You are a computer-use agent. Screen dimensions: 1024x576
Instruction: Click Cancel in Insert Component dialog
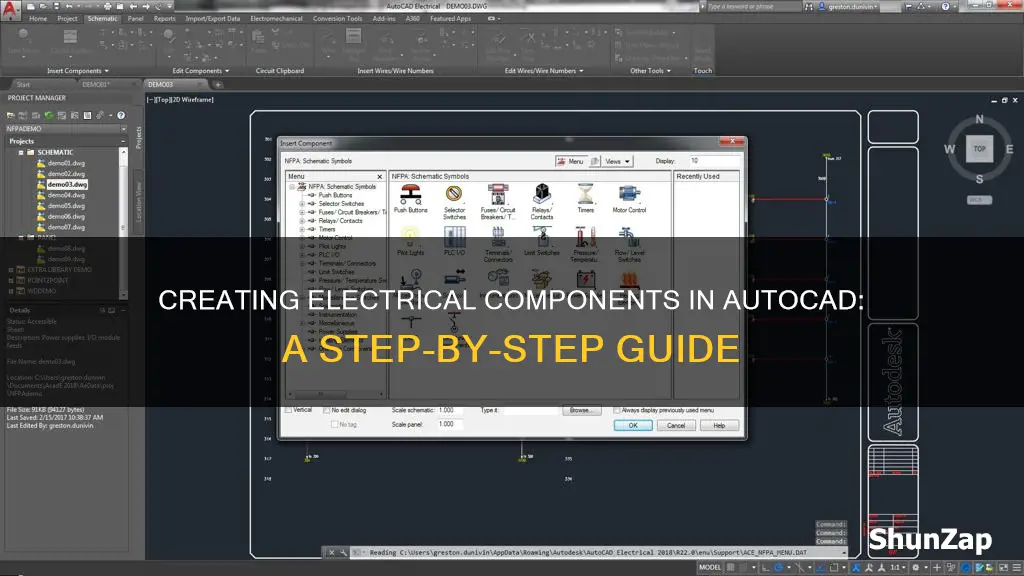676,425
